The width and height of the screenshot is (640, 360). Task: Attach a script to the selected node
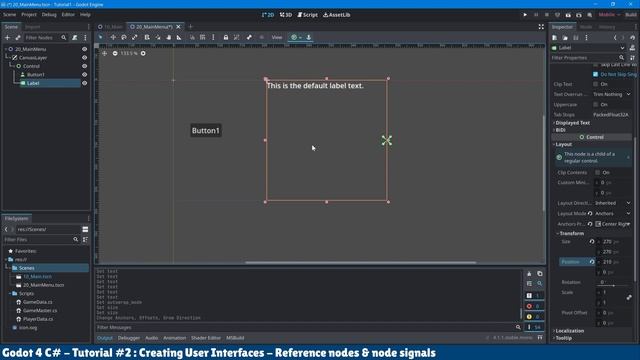click(x=75, y=38)
